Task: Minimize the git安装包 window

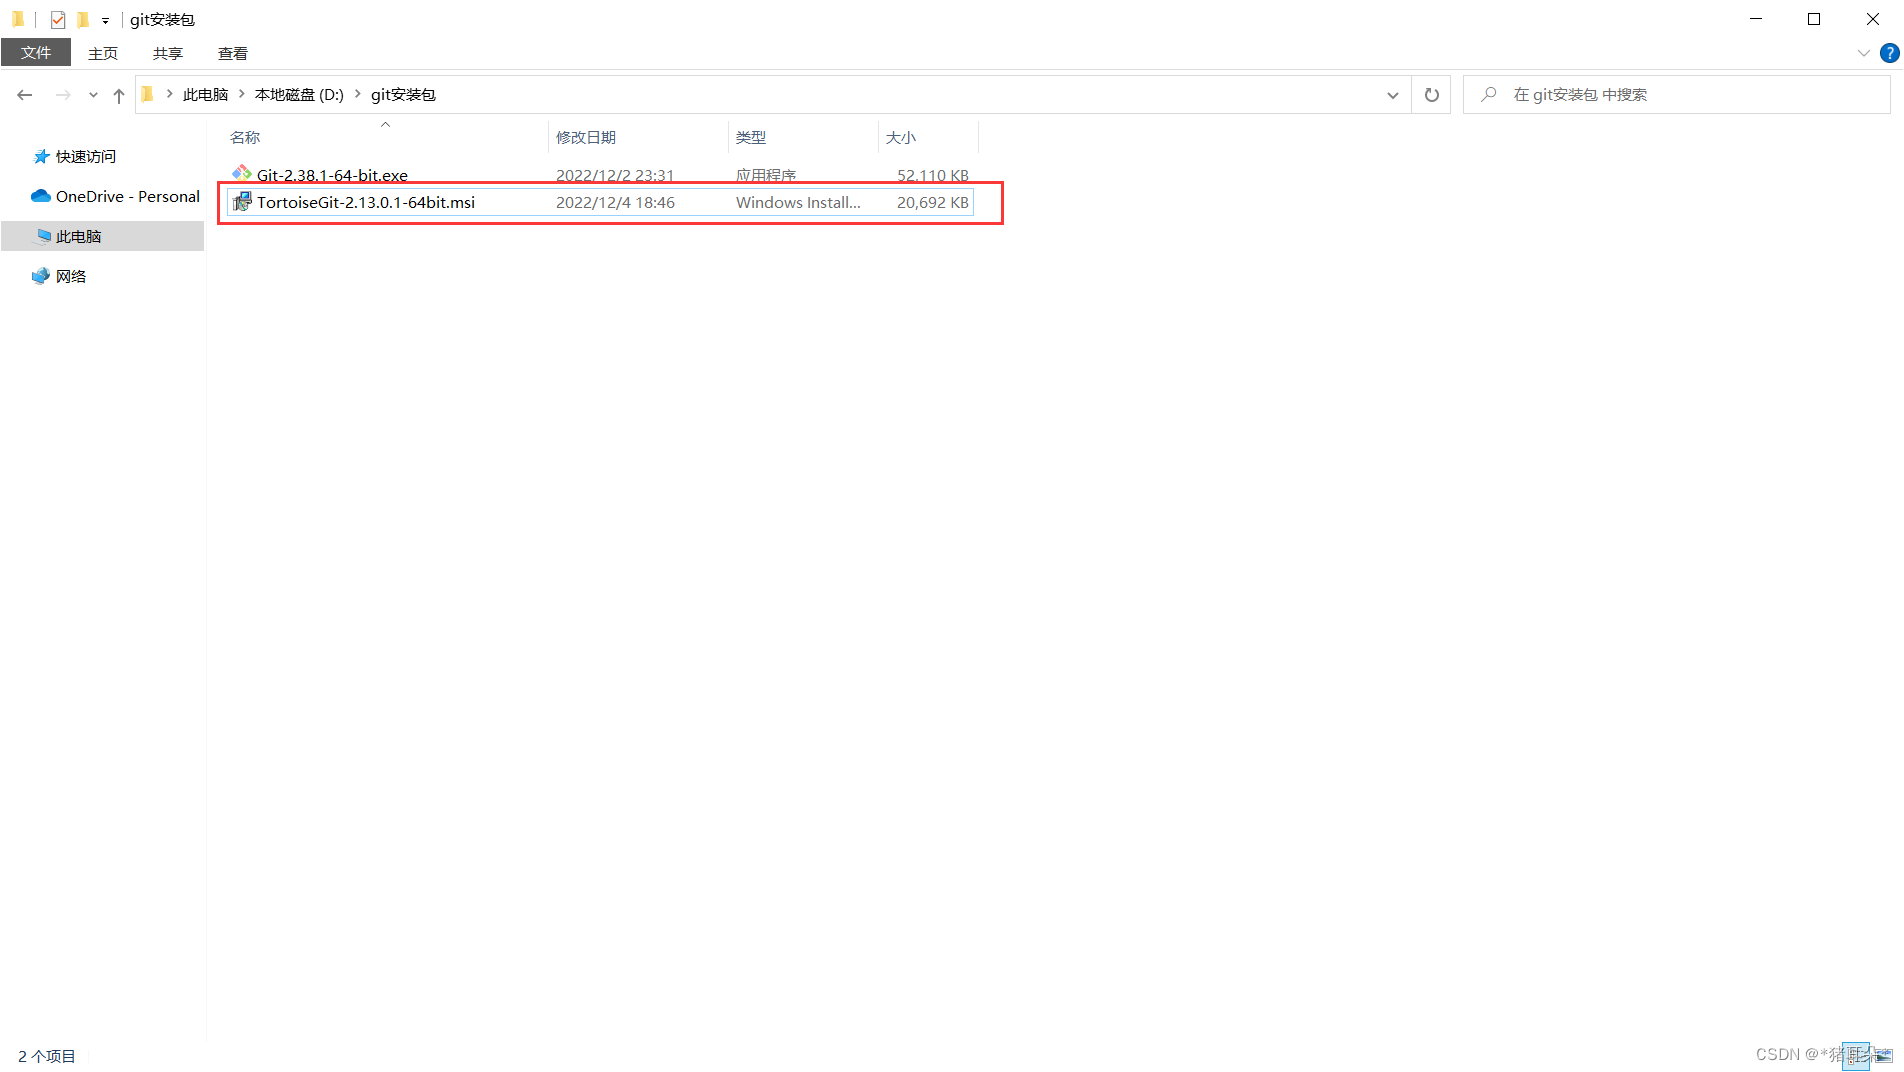Action: coord(1756,20)
